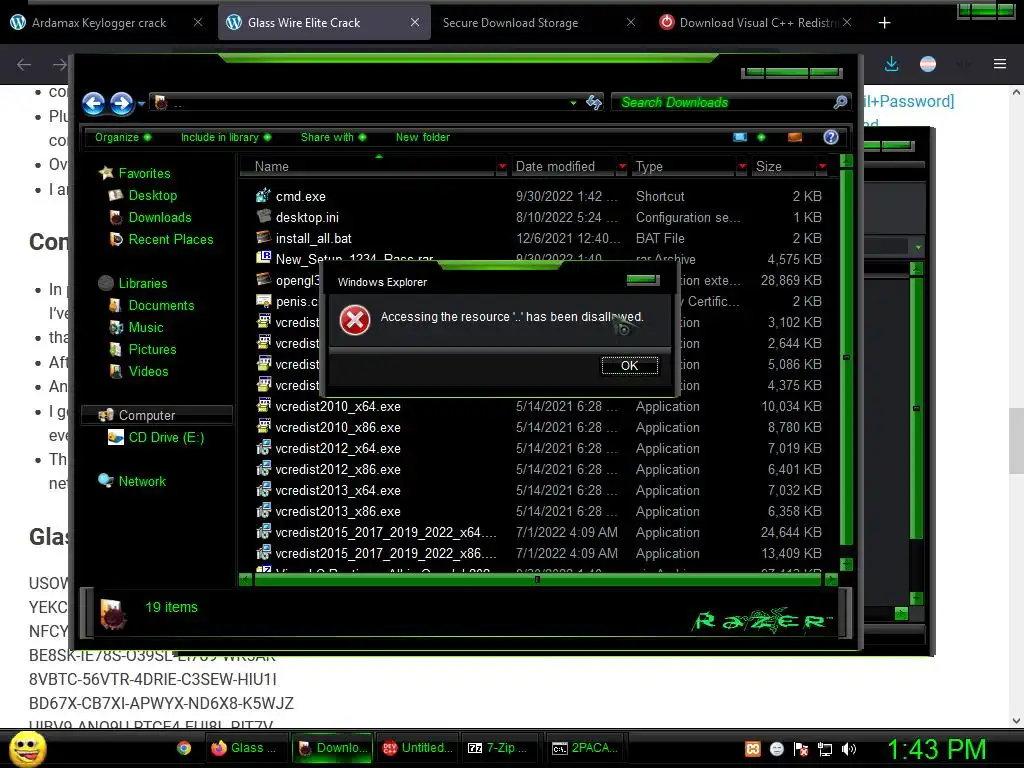
Task: Select vcredist2010_x64.exe in file list
Action: 338,407
